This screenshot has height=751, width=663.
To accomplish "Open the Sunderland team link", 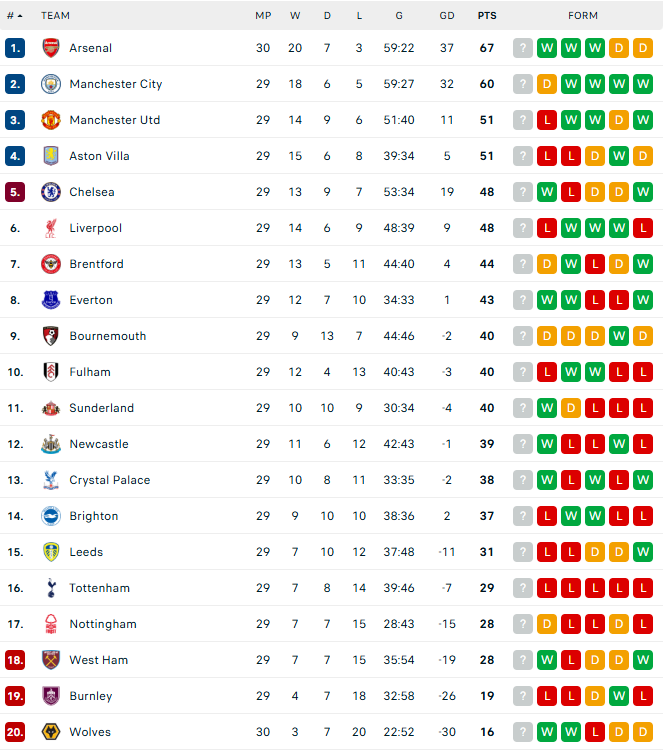I will (x=101, y=408).
